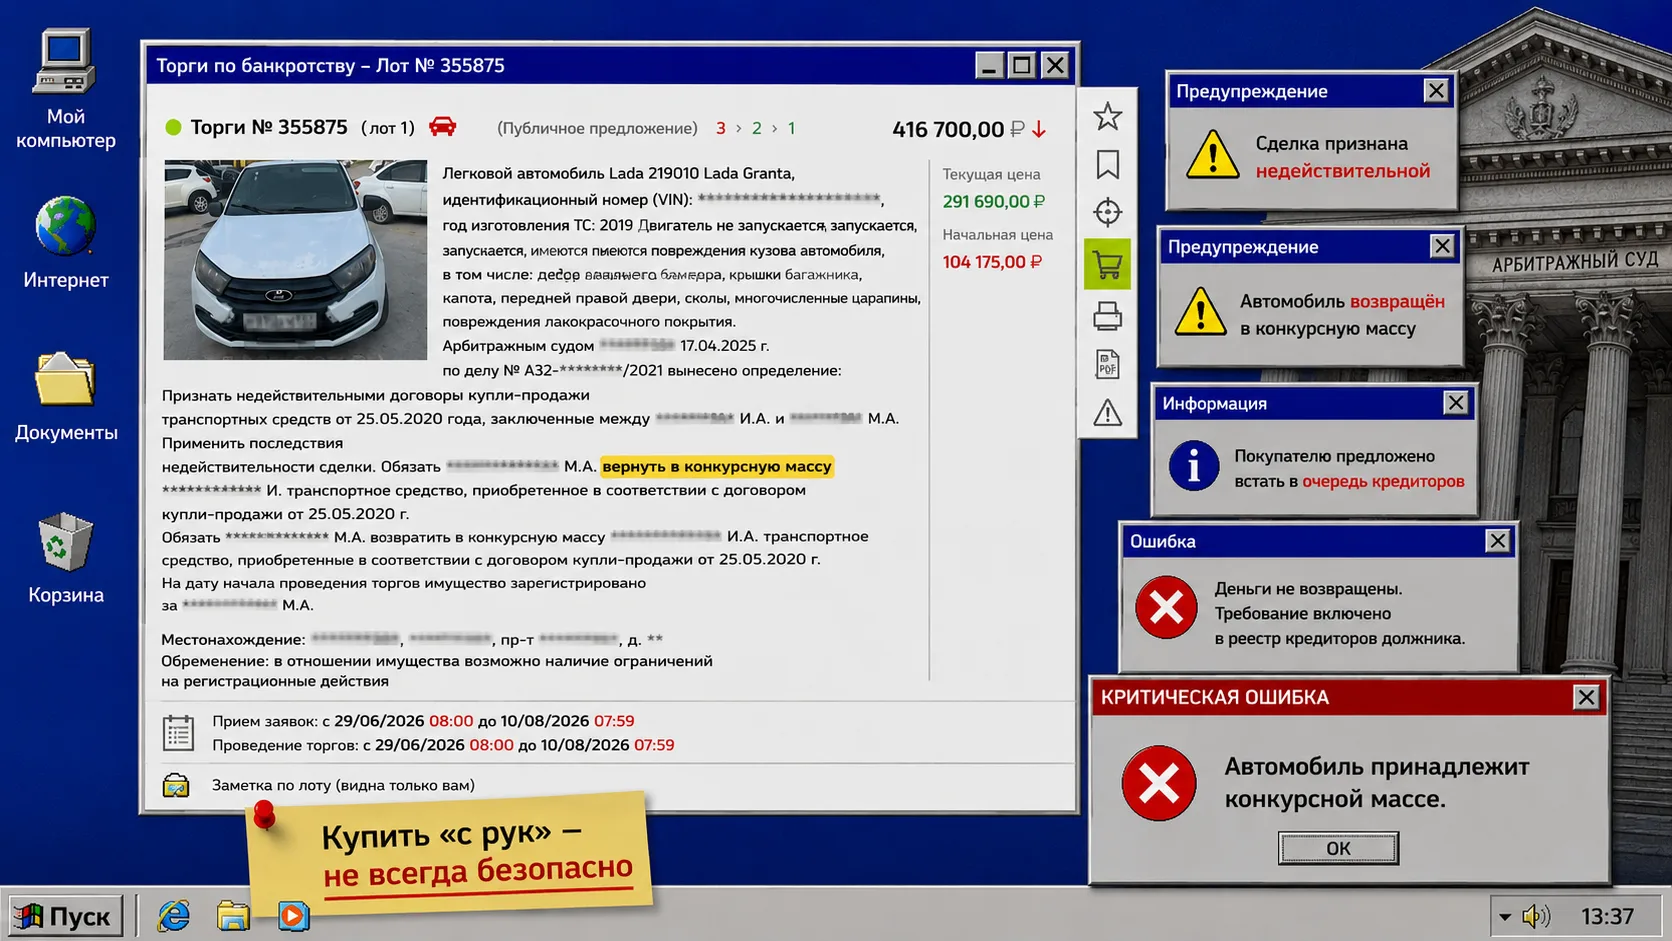Viewport: 1672px width, 941px height.
Task: Maximize the Торги по банкротству window
Action: click(1021, 65)
